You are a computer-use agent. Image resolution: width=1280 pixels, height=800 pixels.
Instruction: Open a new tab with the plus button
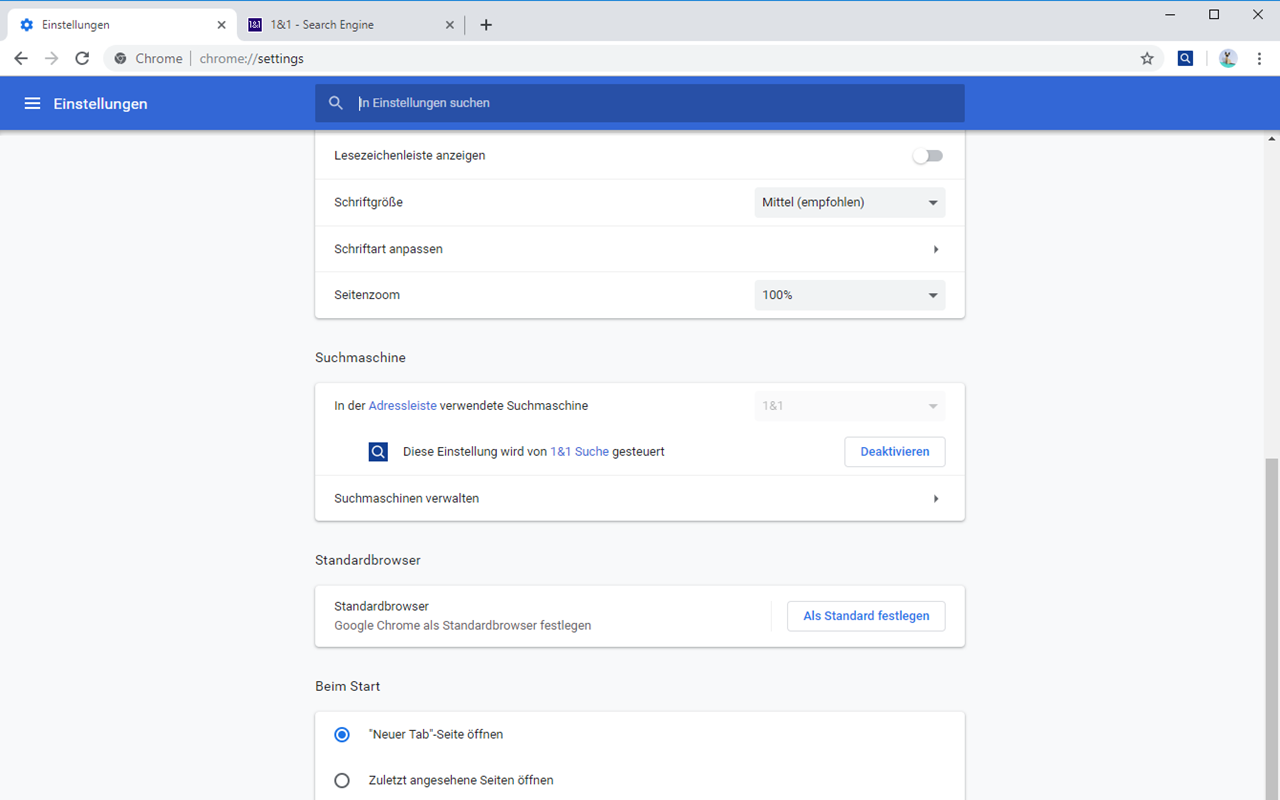point(486,25)
